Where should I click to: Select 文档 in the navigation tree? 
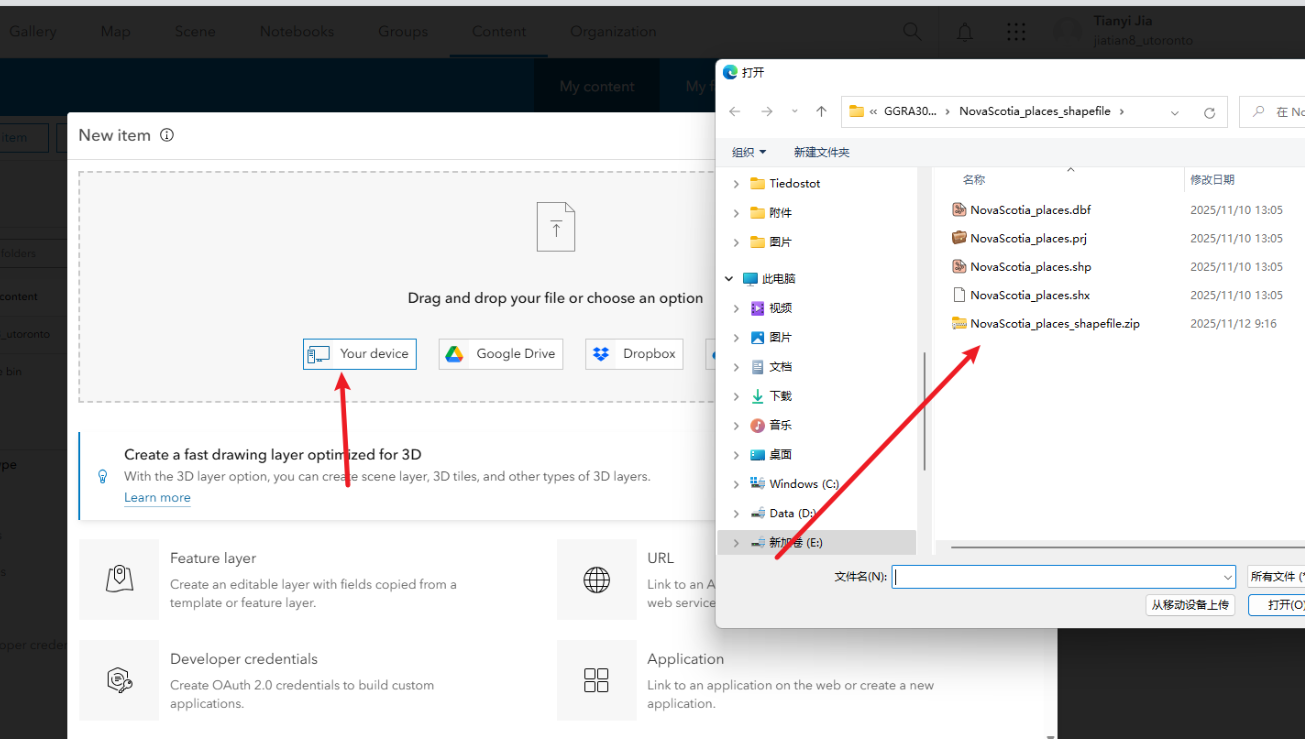coord(780,367)
